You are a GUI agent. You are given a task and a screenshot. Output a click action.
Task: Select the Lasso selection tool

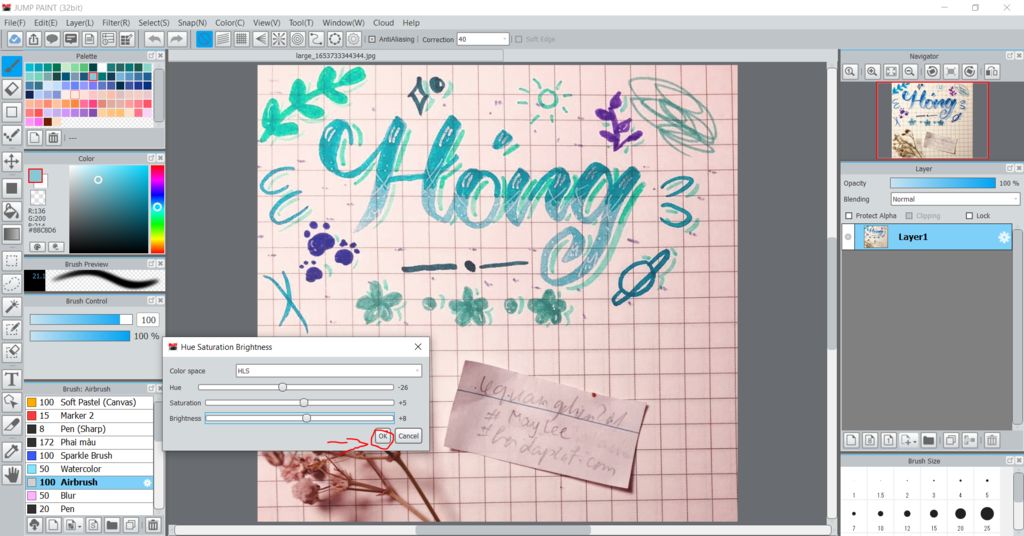click(x=12, y=283)
